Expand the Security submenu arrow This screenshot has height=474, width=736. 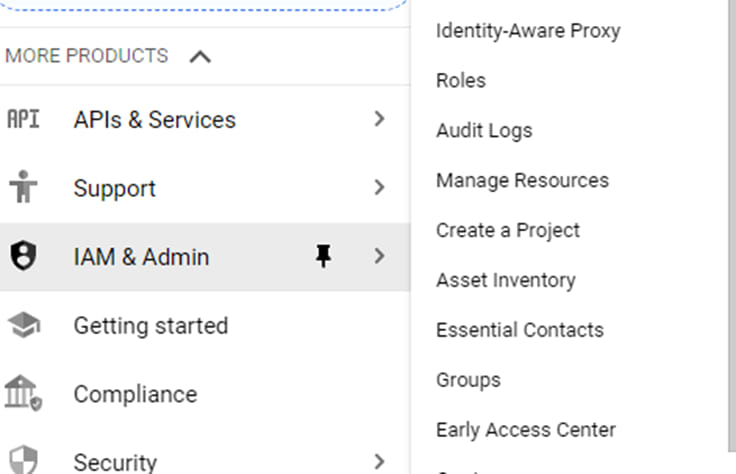tap(379, 462)
